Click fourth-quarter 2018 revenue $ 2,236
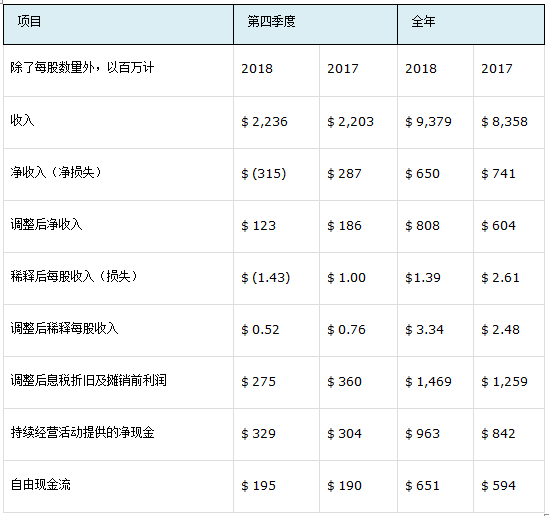Image resolution: width=549 pixels, height=516 pixels. (x=264, y=122)
